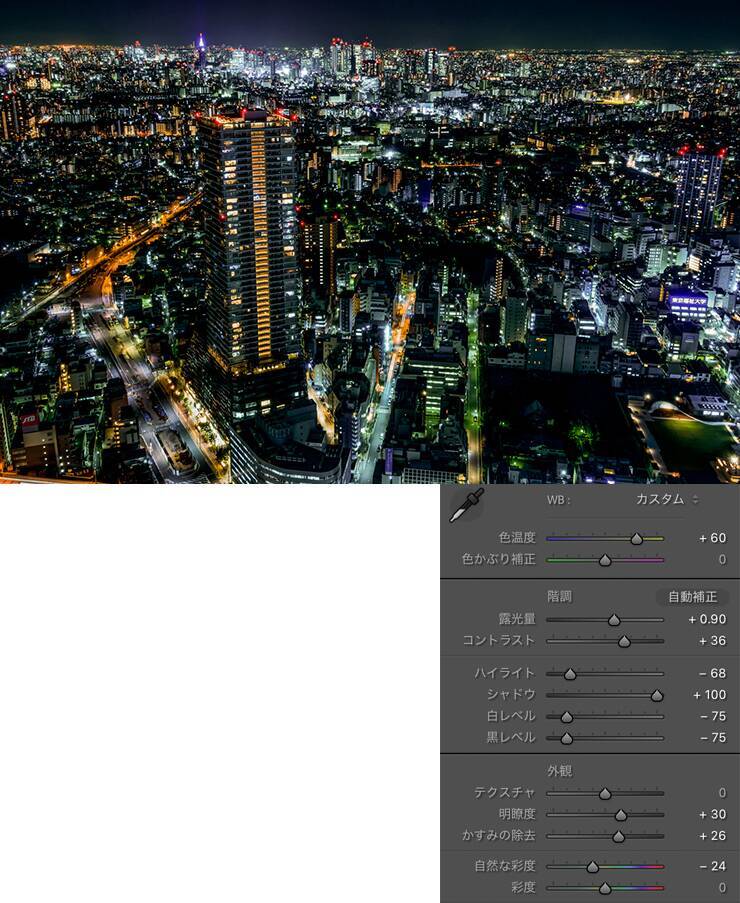
Task: Click the テクスチャ slider handle
Action: click(x=605, y=793)
